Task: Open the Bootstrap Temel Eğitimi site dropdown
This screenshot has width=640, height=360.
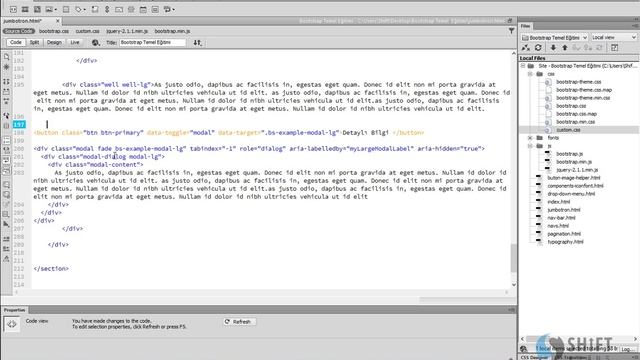Action: point(554,37)
